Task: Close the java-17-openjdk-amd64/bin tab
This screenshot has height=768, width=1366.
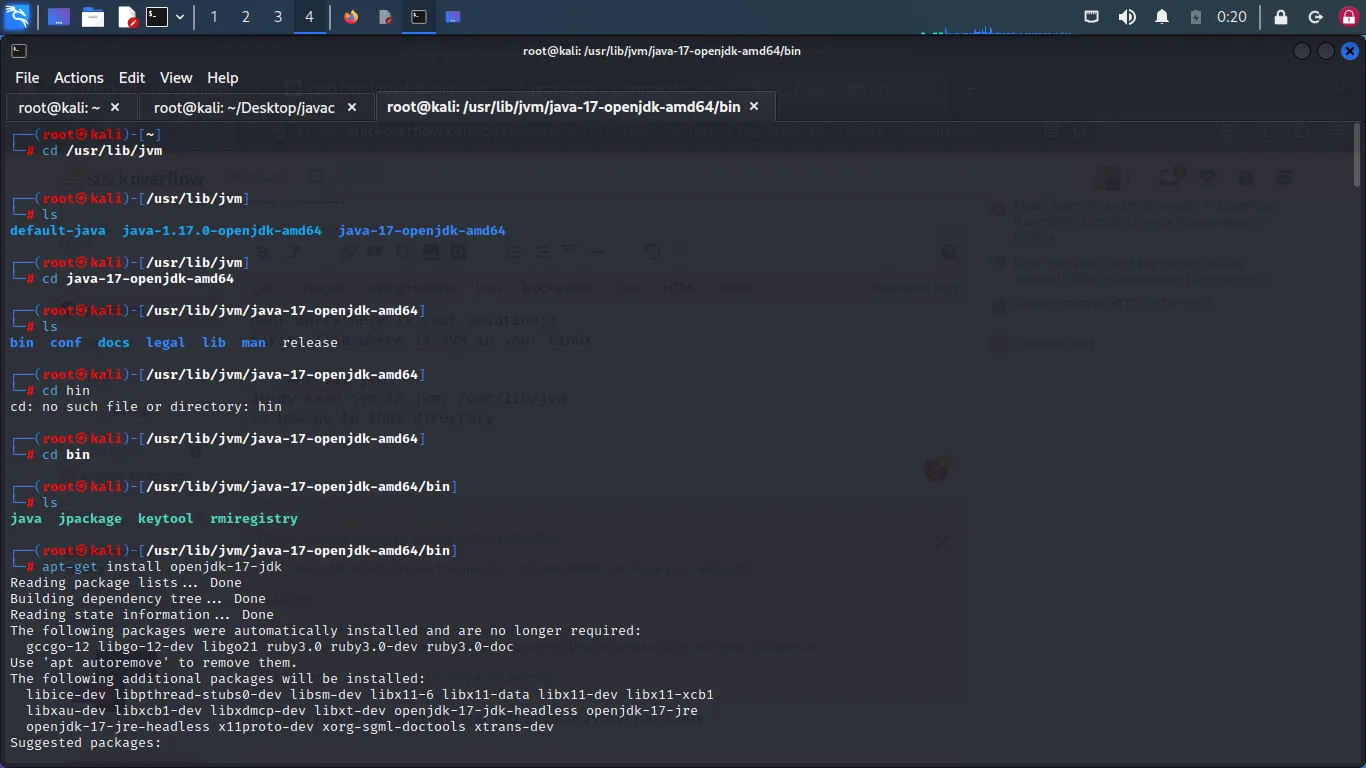Action: tap(754, 107)
